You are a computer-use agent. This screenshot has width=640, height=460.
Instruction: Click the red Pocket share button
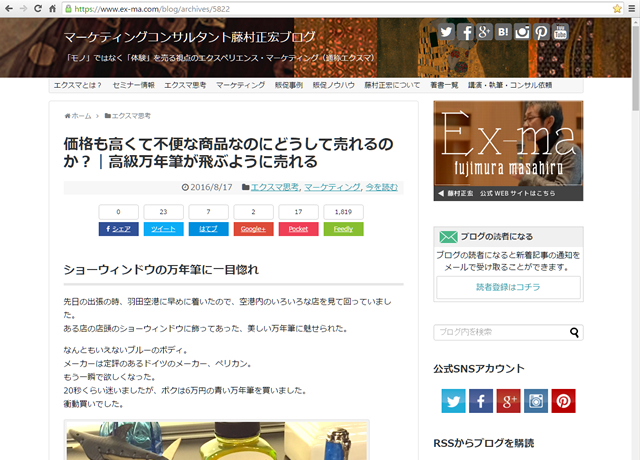[297, 229]
